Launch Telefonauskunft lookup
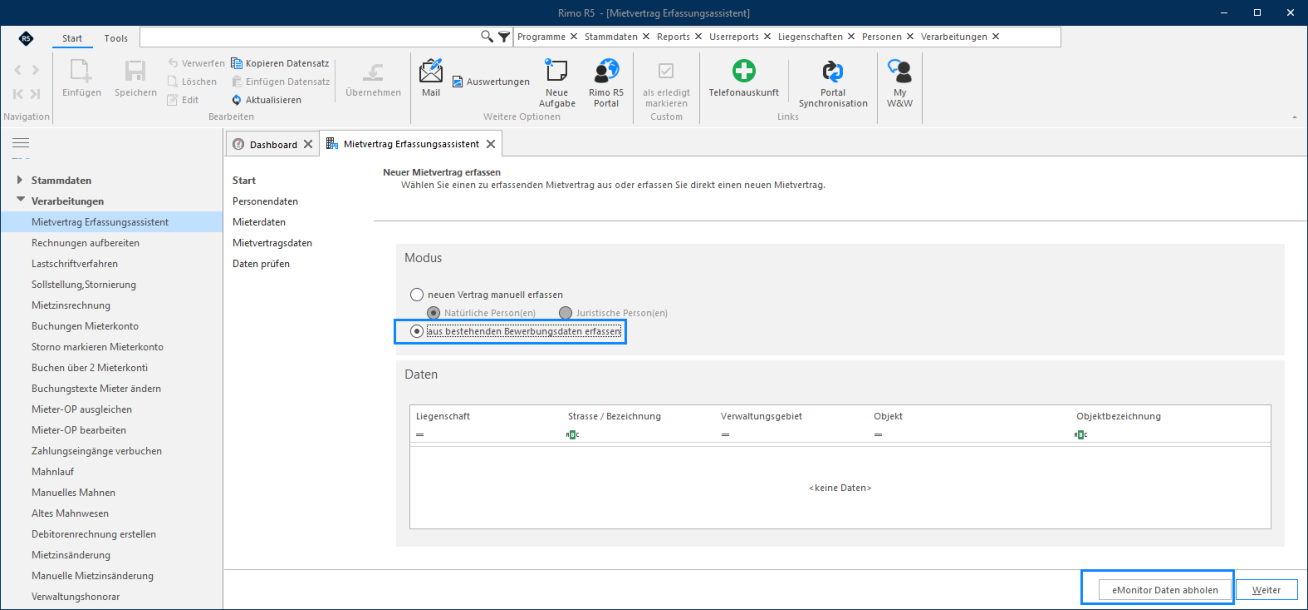The height and width of the screenshot is (610, 1308). [743, 79]
